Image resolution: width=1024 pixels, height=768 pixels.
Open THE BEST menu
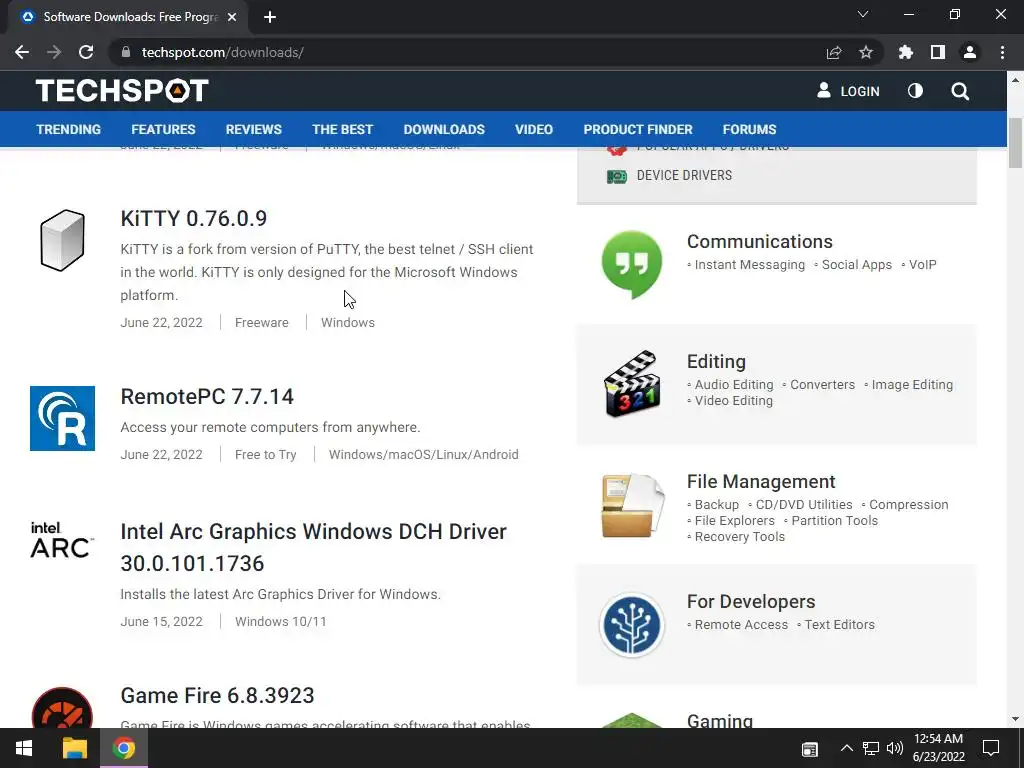(x=342, y=129)
